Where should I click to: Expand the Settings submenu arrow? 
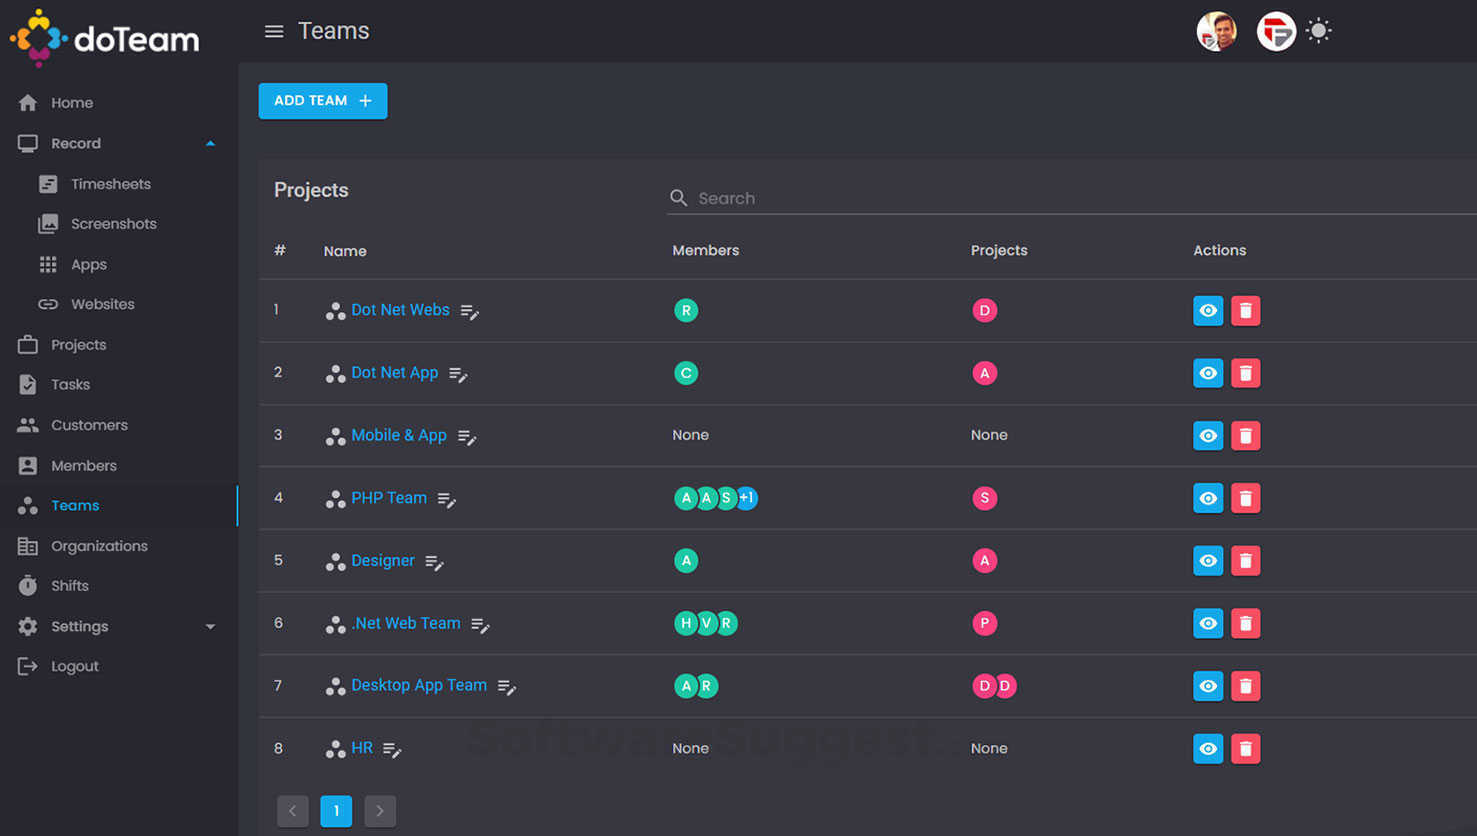(x=210, y=627)
